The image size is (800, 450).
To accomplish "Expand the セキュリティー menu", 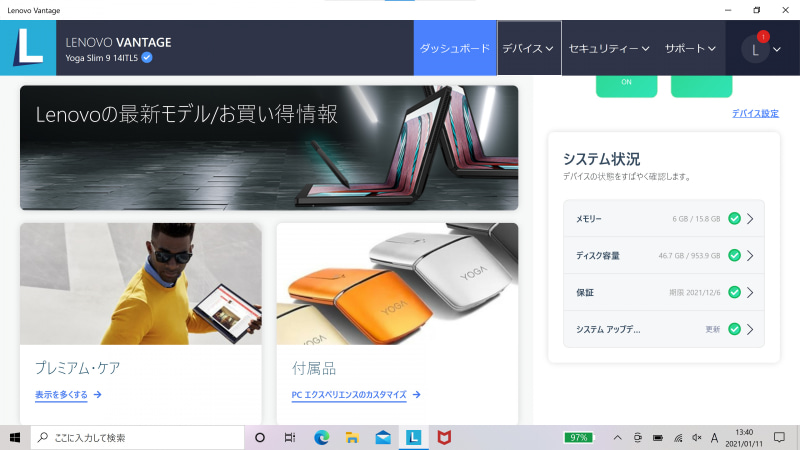I will pos(609,48).
